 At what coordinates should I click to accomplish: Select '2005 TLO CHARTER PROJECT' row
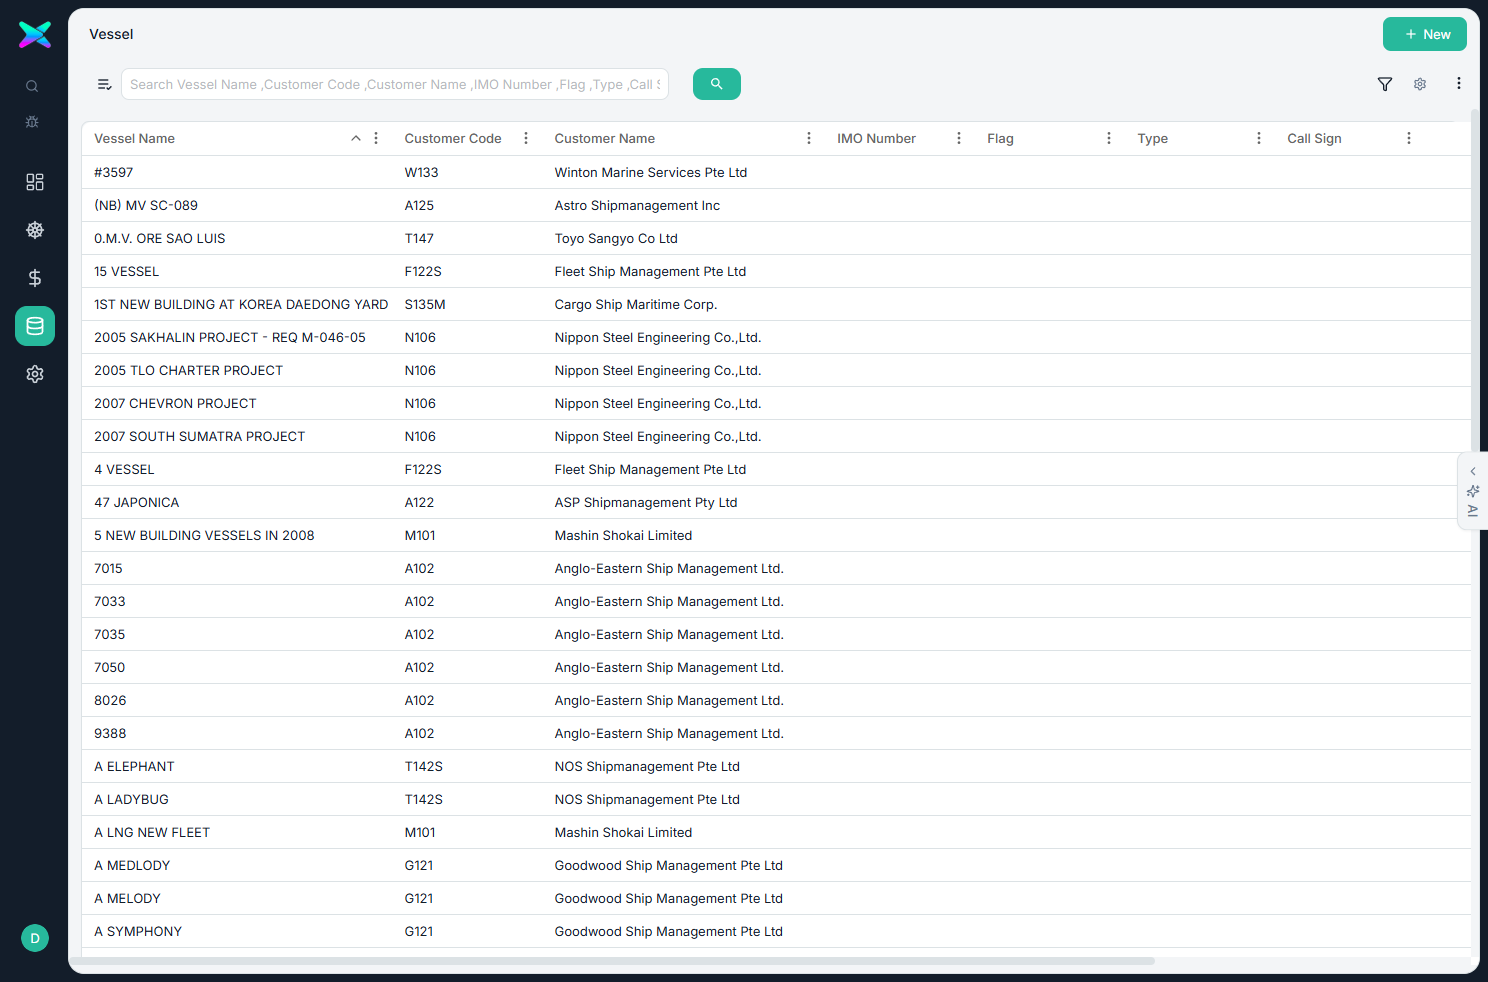click(776, 370)
